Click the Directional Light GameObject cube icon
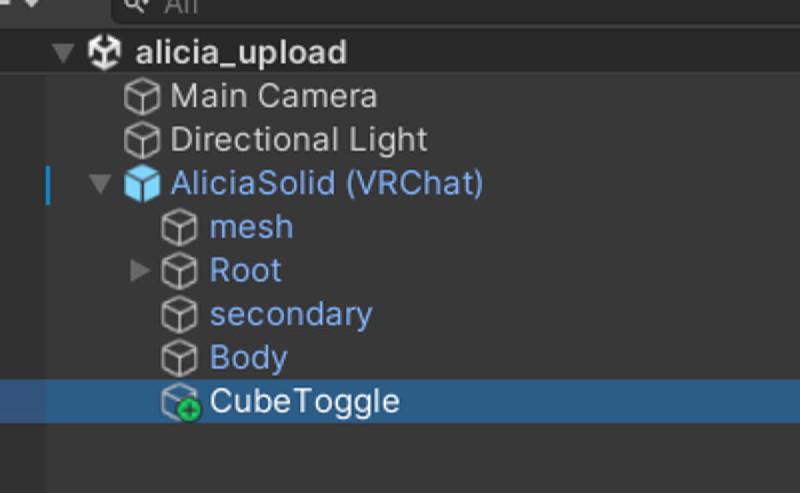 click(142, 140)
